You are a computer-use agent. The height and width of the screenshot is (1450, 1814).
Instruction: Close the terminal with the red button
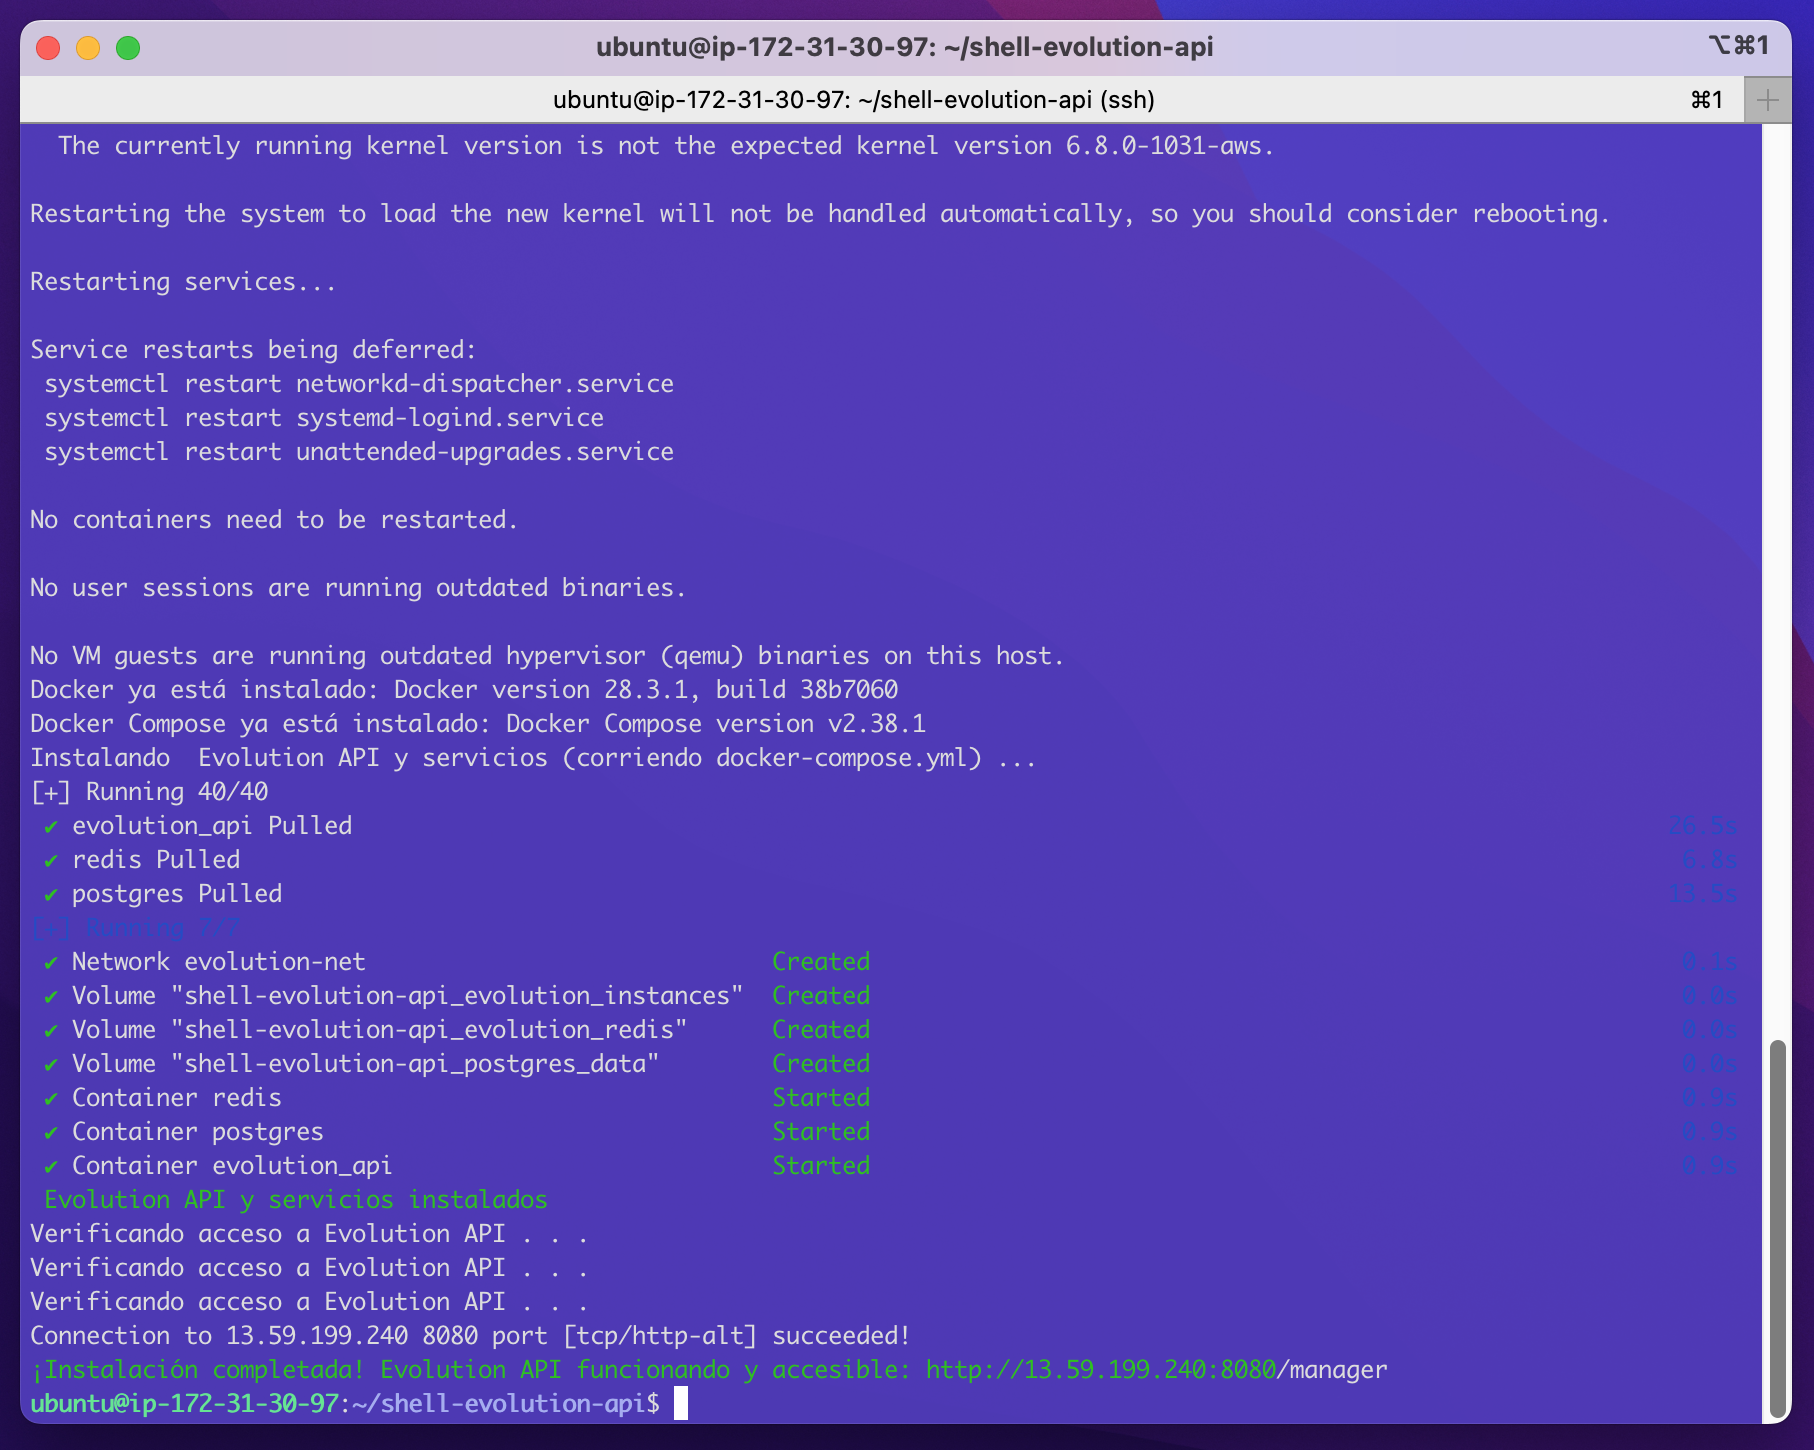(x=48, y=47)
